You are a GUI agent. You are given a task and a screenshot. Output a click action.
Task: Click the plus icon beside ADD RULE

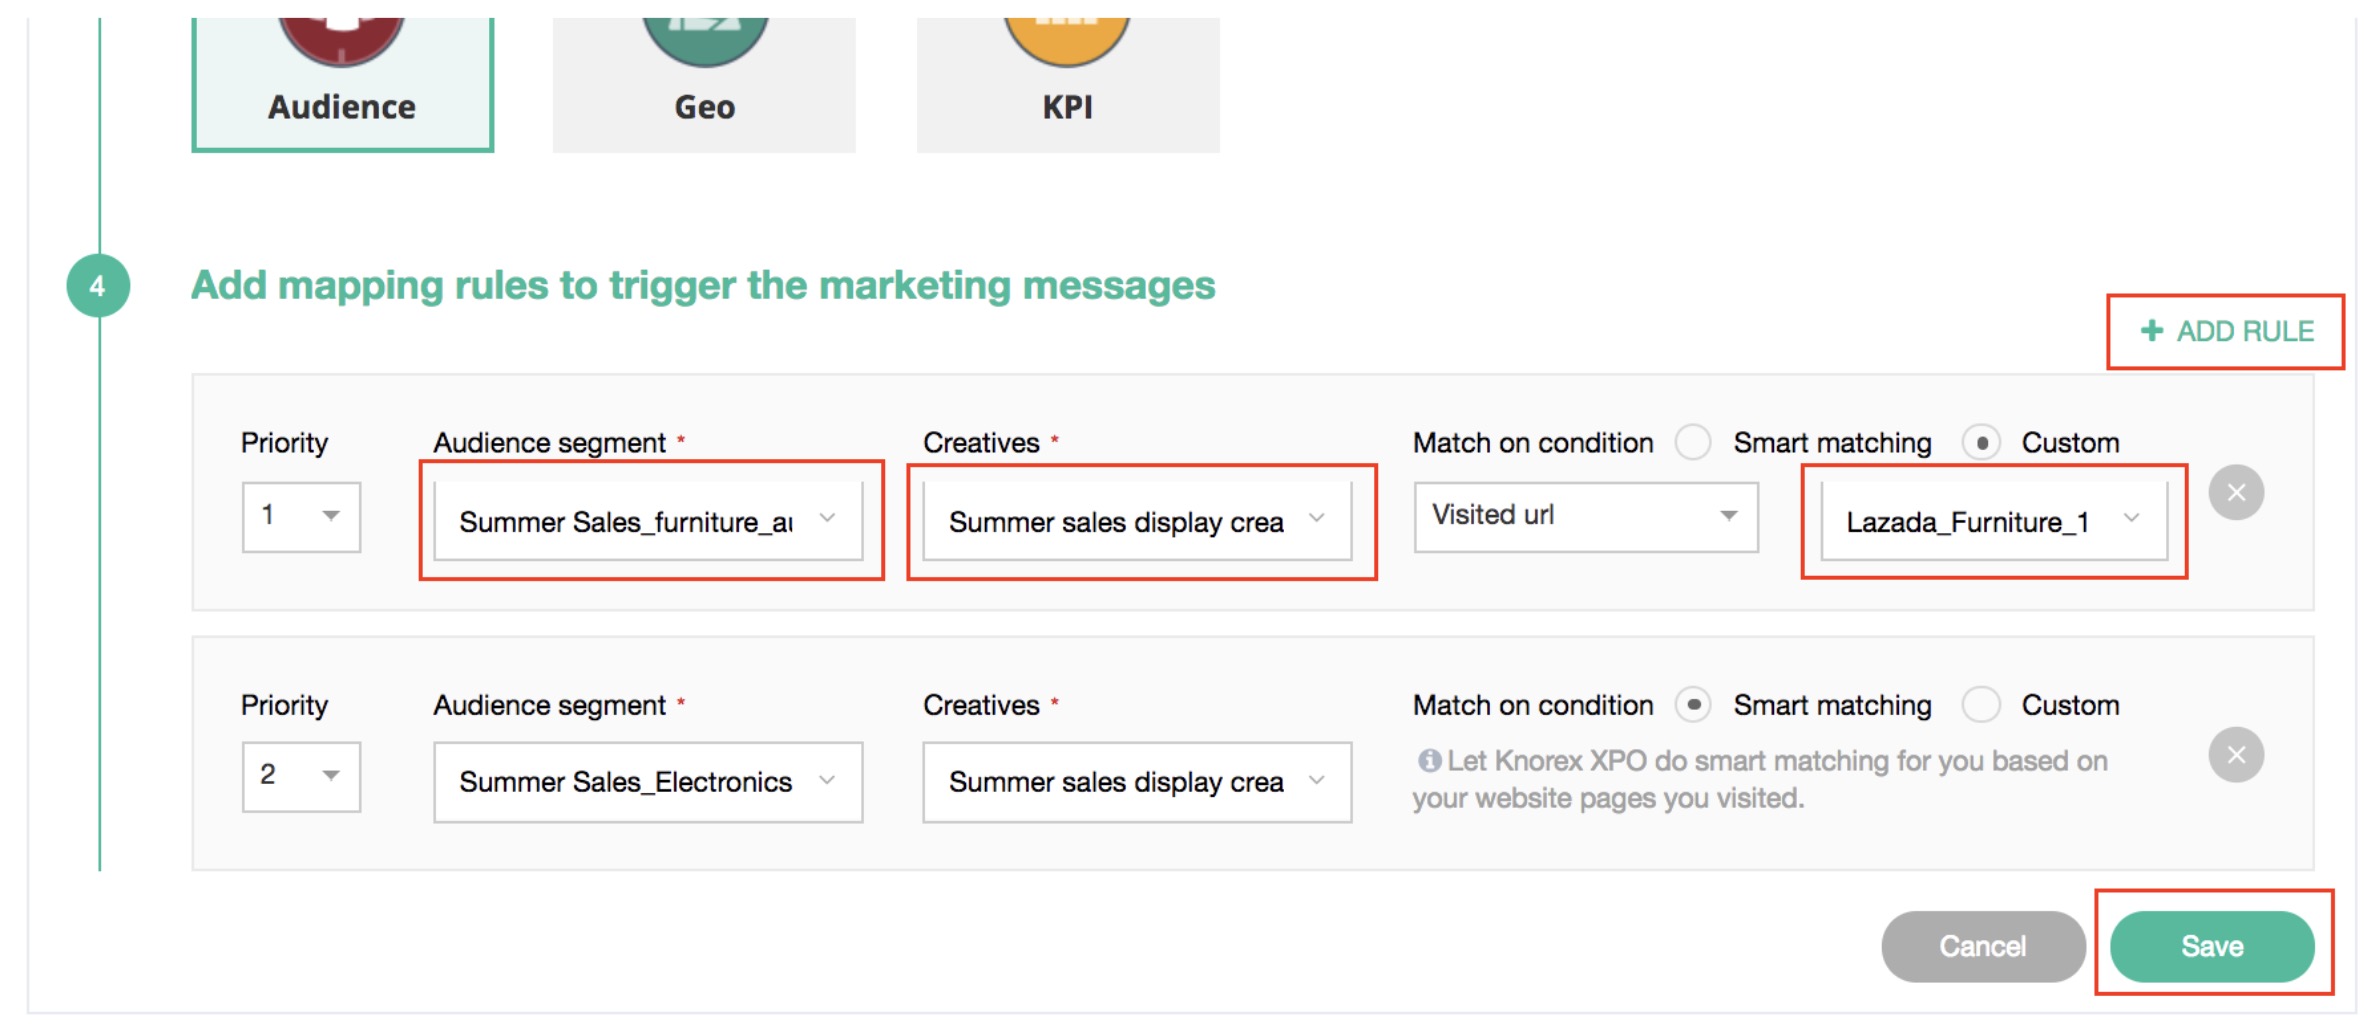click(x=2151, y=331)
